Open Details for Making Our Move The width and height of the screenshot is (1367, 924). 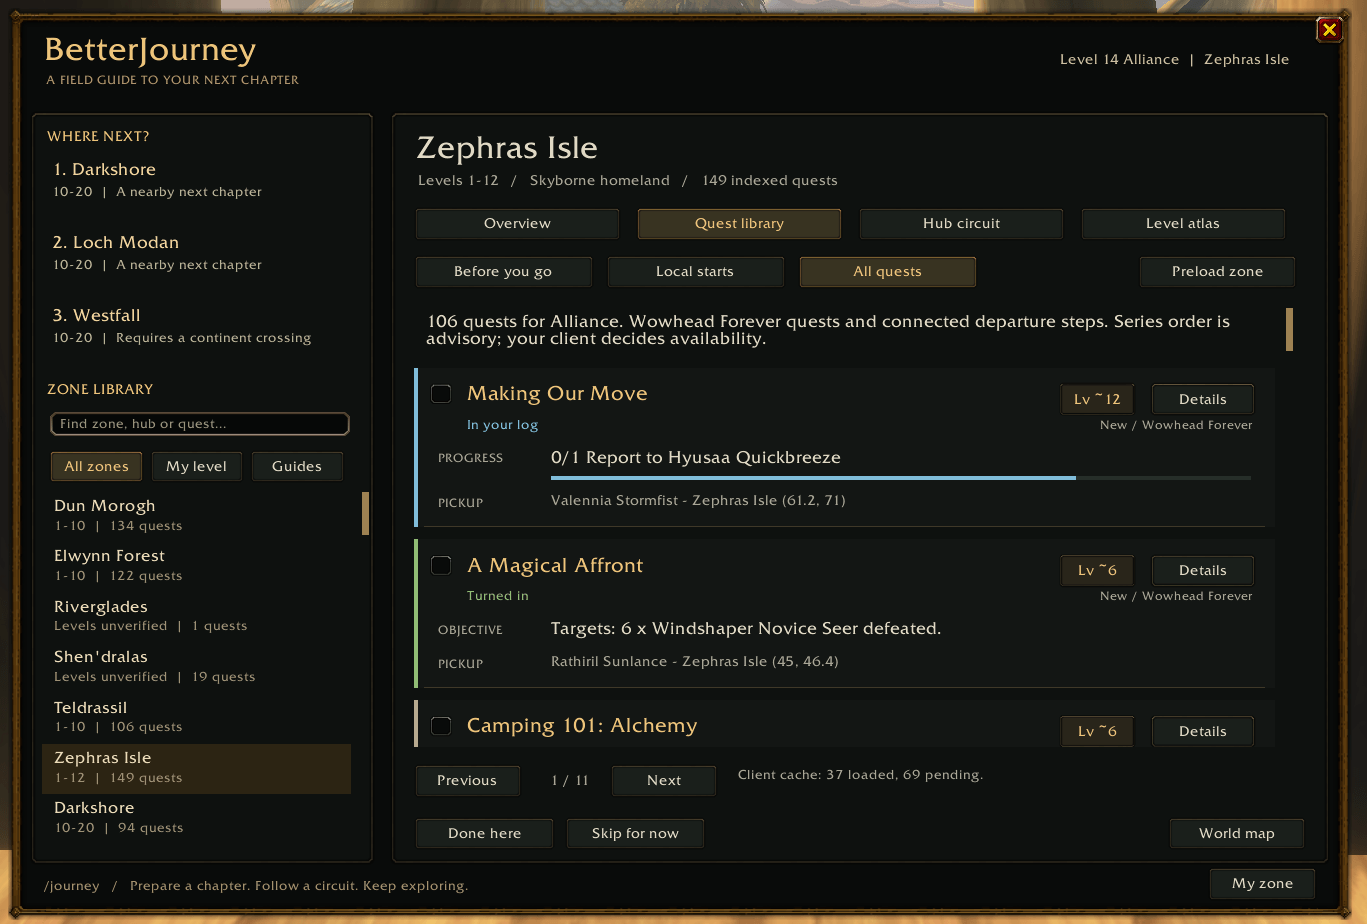pyautogui.click(x=1202, y=399)
